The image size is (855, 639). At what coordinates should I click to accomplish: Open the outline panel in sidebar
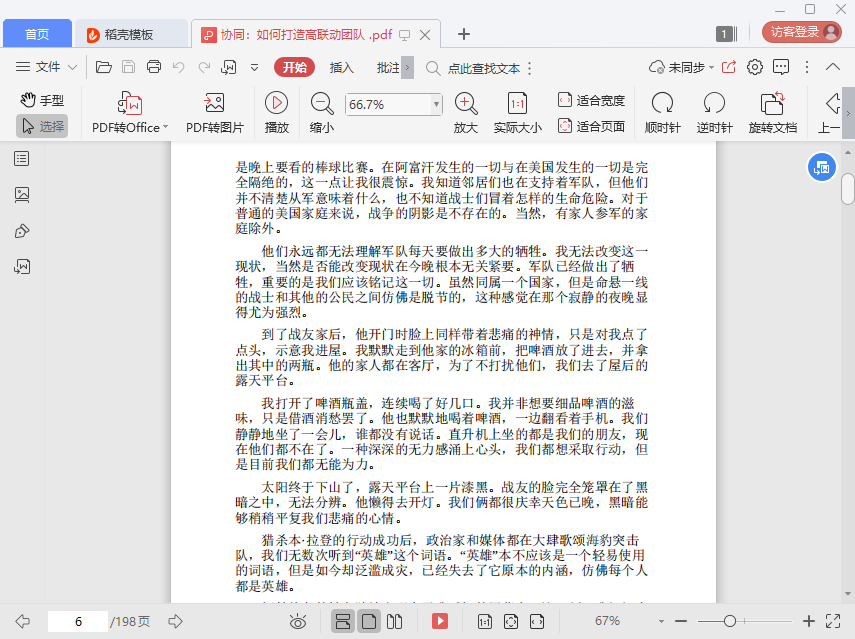tap(22, 159)
